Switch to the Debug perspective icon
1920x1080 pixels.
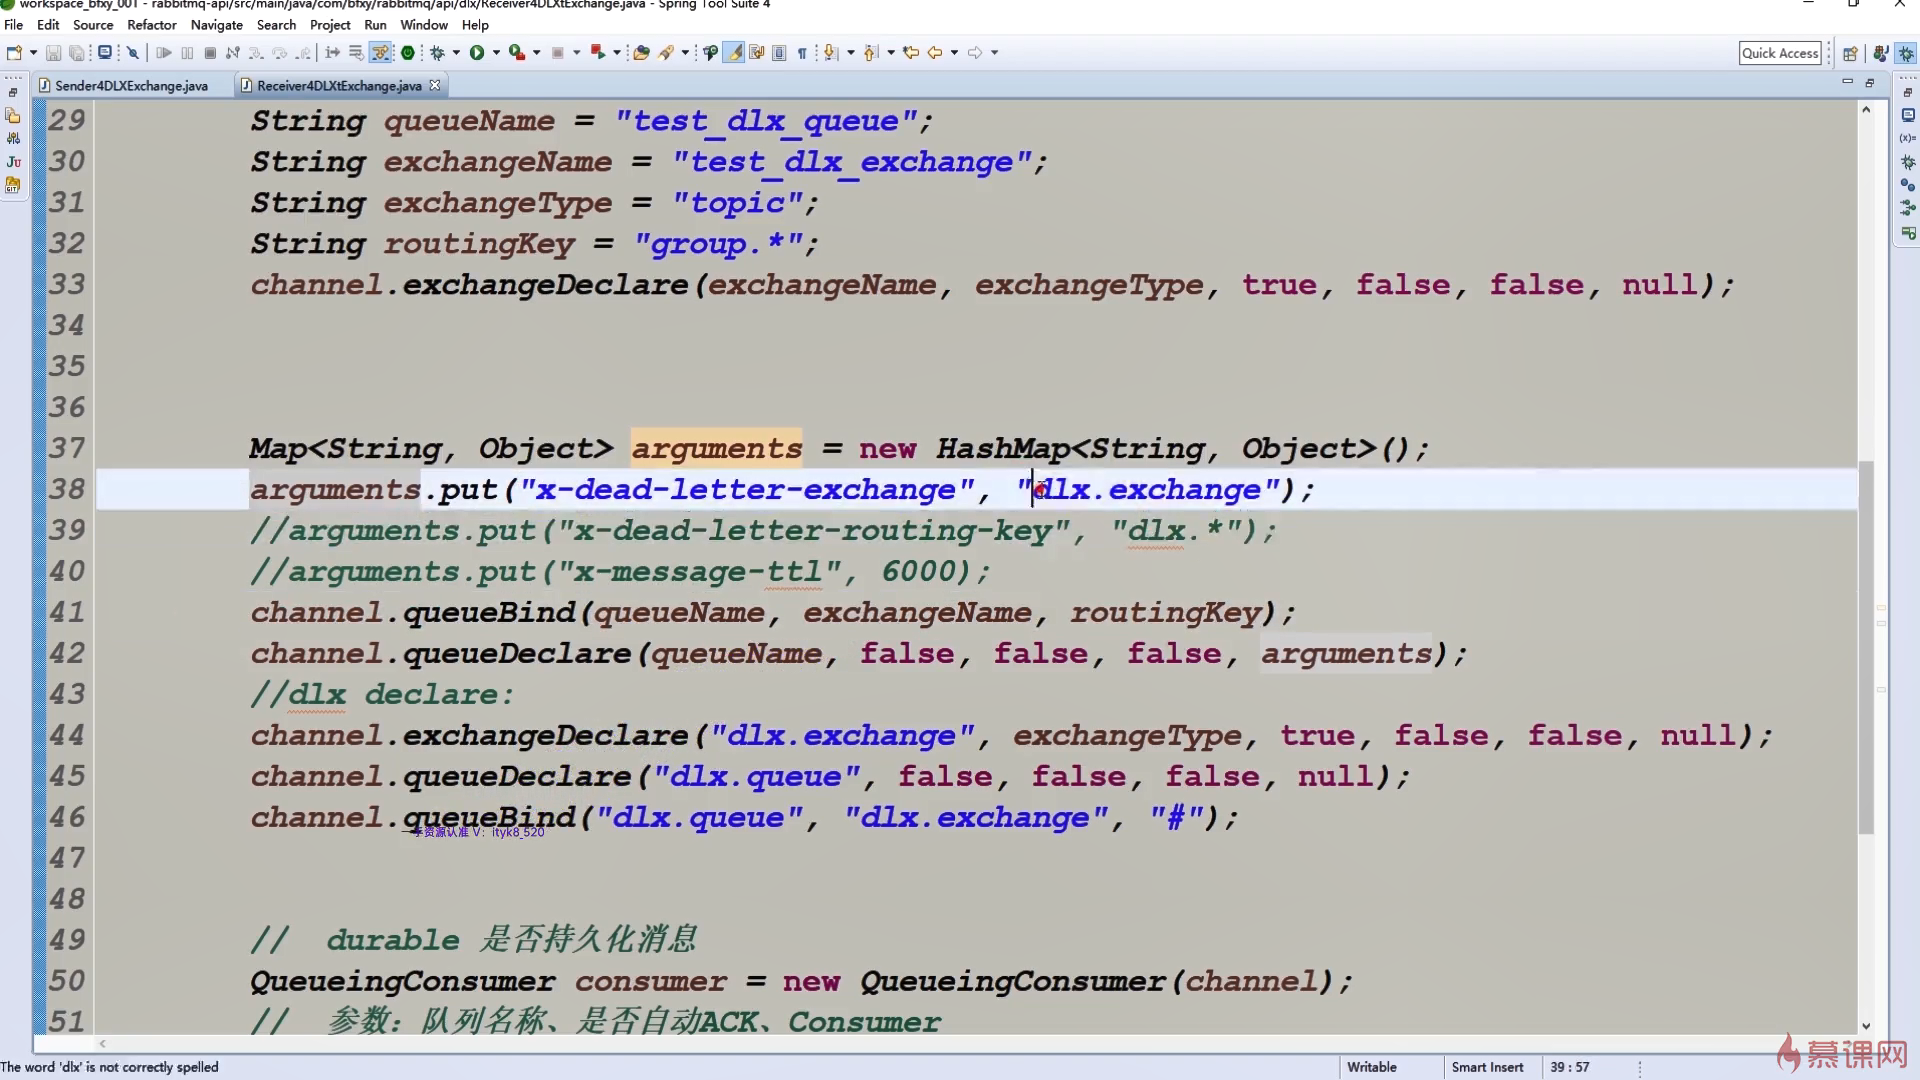pos(1906,54)
